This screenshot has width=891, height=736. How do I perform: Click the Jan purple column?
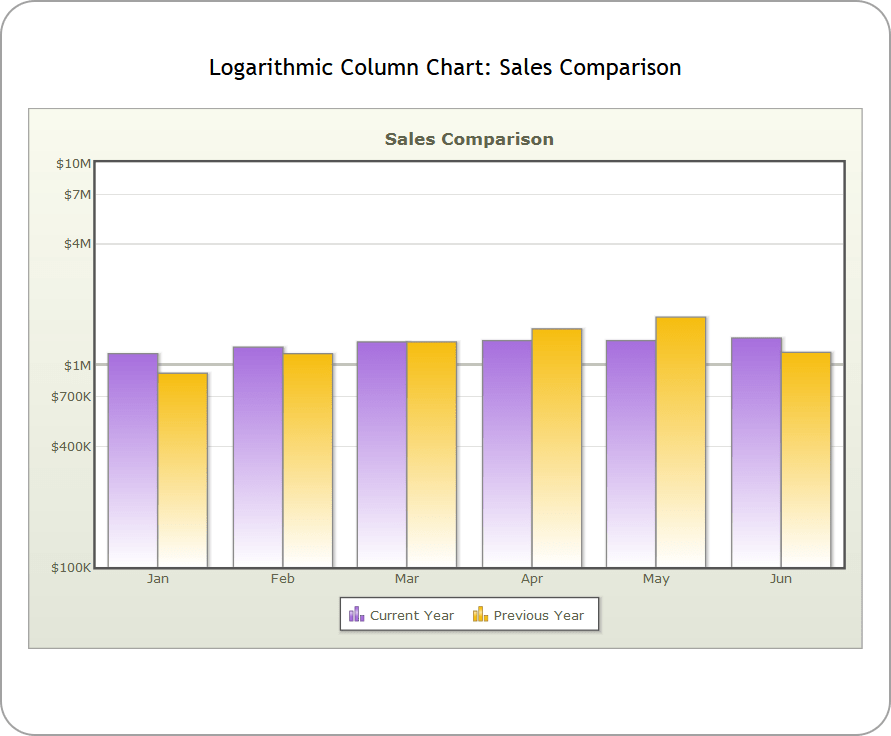pyautogui.click(x=131, y=460)
